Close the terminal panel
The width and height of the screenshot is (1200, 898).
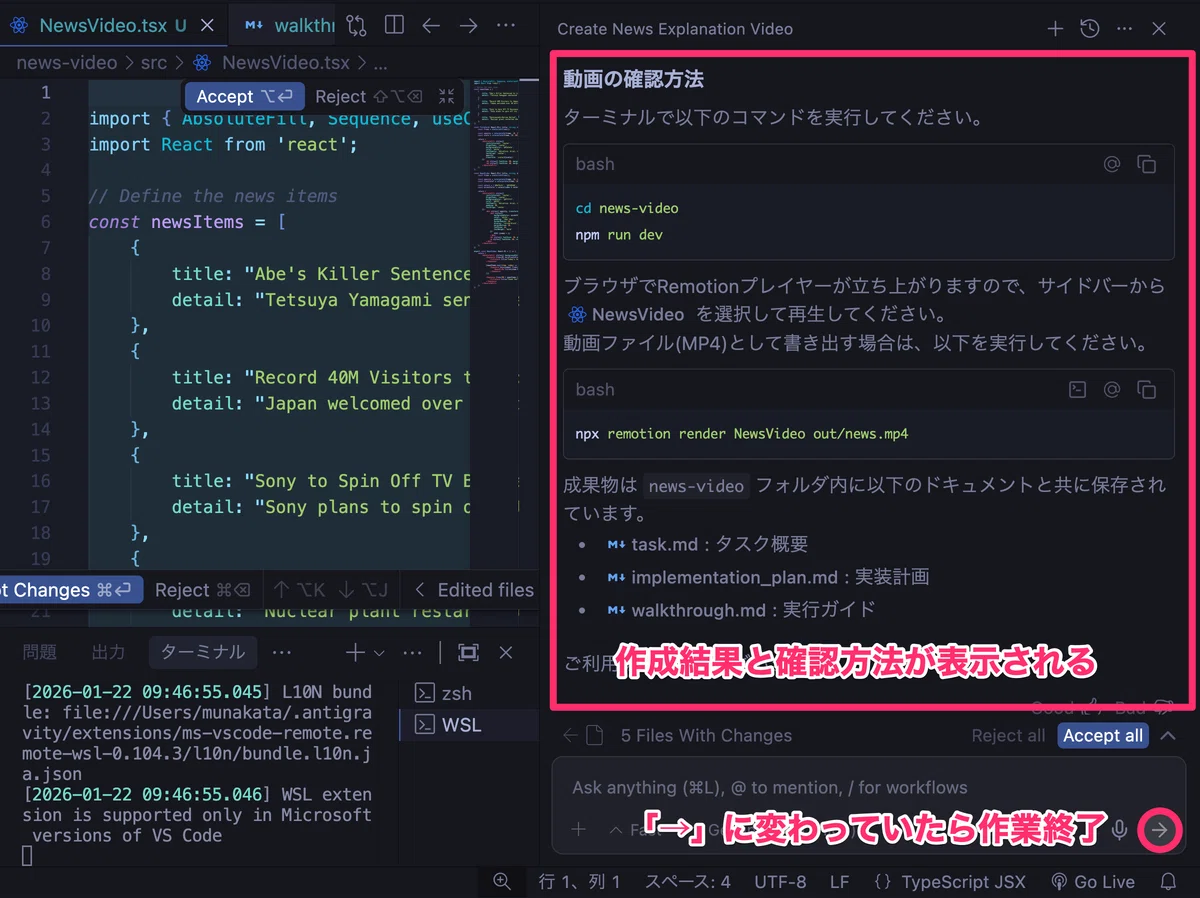tap(506, 652)
